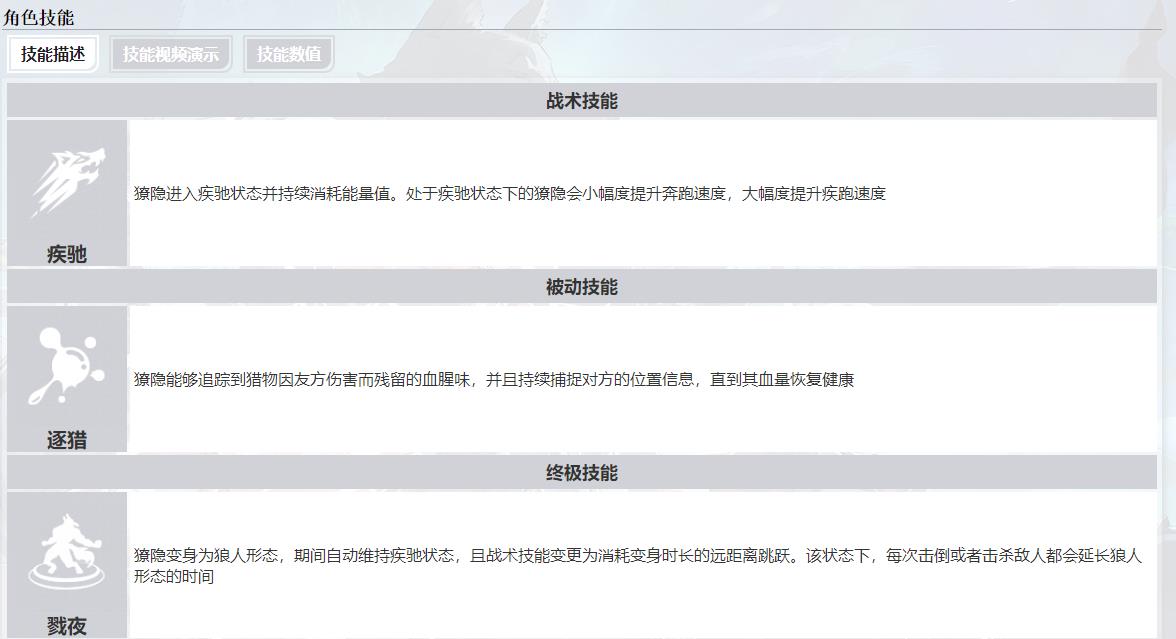Click the 疾驰 skill name label
Viewport: 1176px width, 639px height.
coord(67,255)
